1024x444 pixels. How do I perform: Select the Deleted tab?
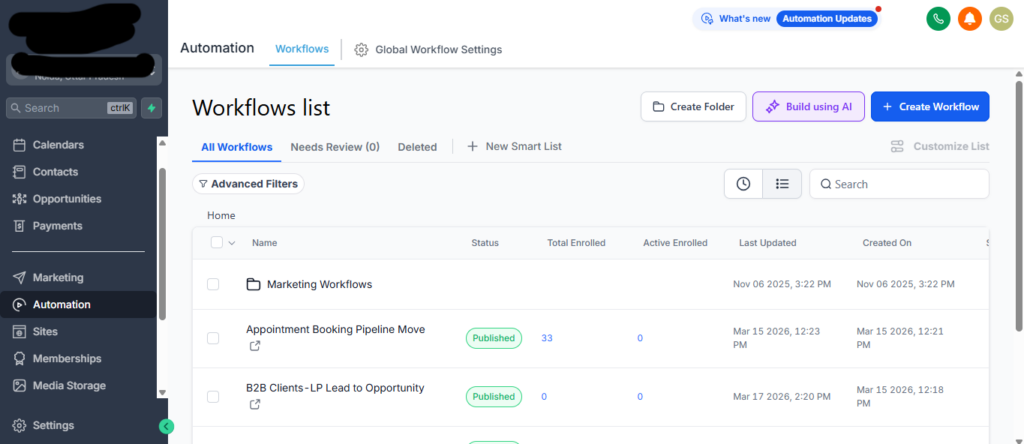click(x=417, y=147)
